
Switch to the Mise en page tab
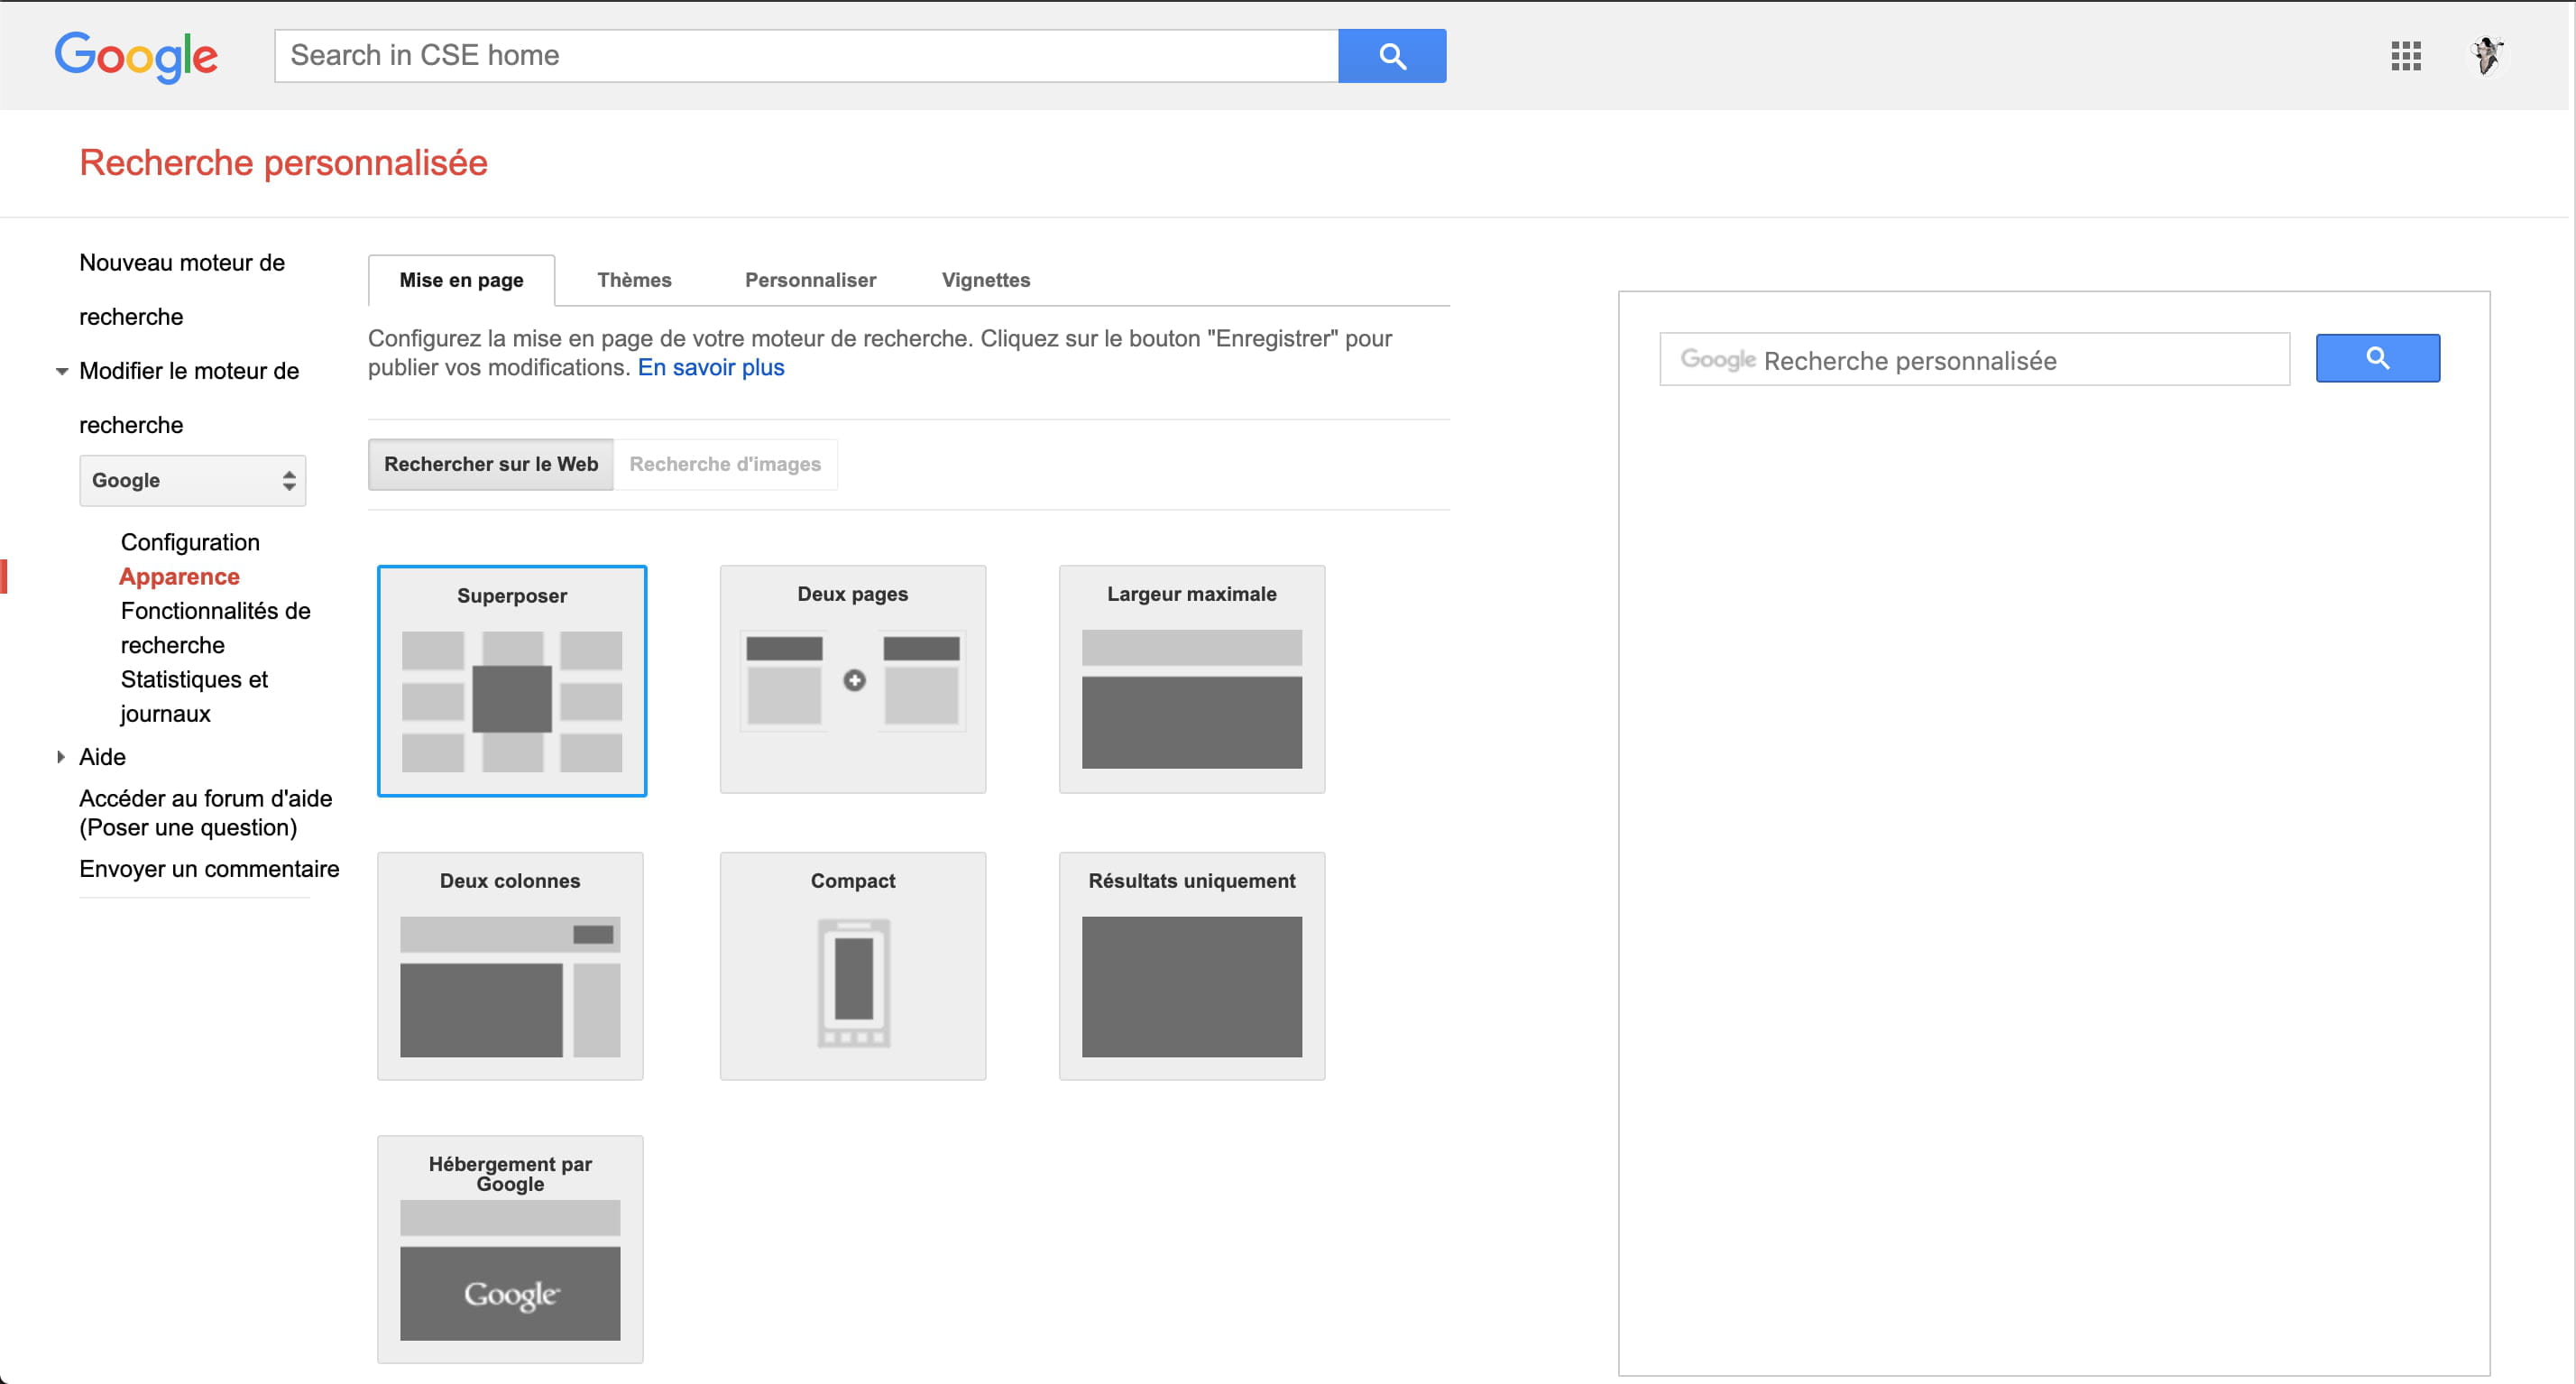point(461,280)
